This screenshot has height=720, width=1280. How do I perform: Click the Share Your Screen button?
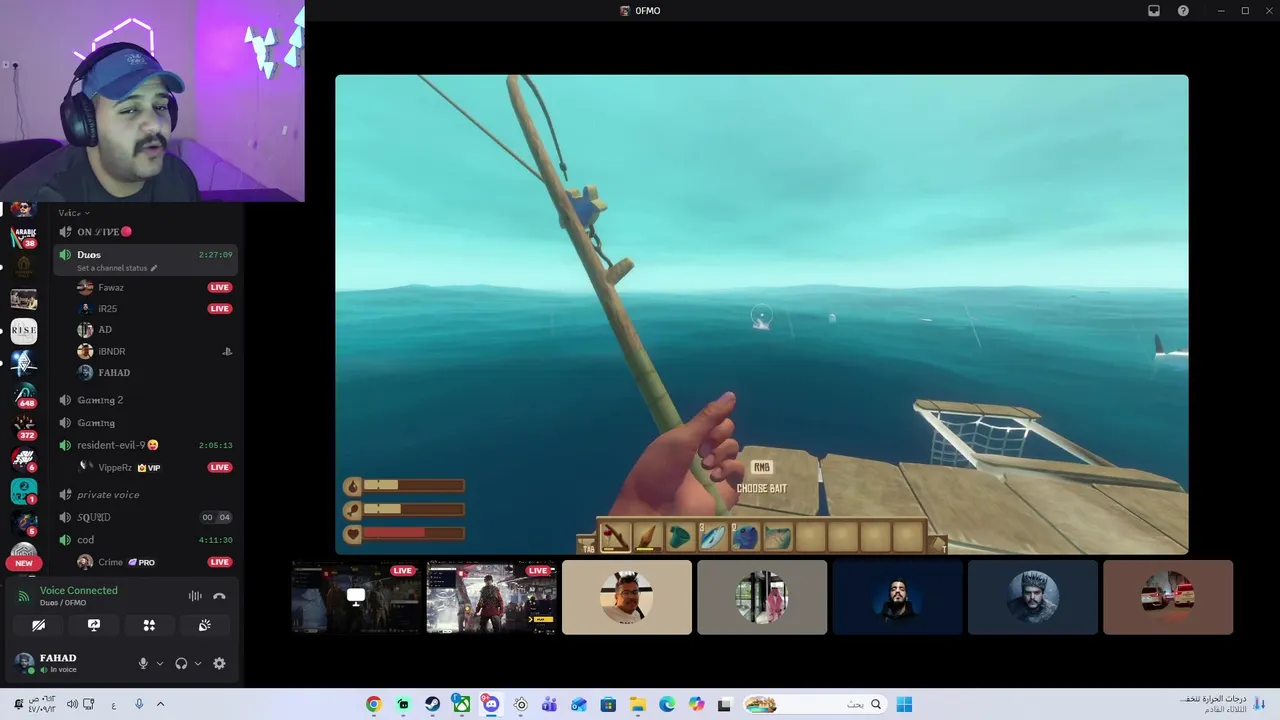click(94, 625)
